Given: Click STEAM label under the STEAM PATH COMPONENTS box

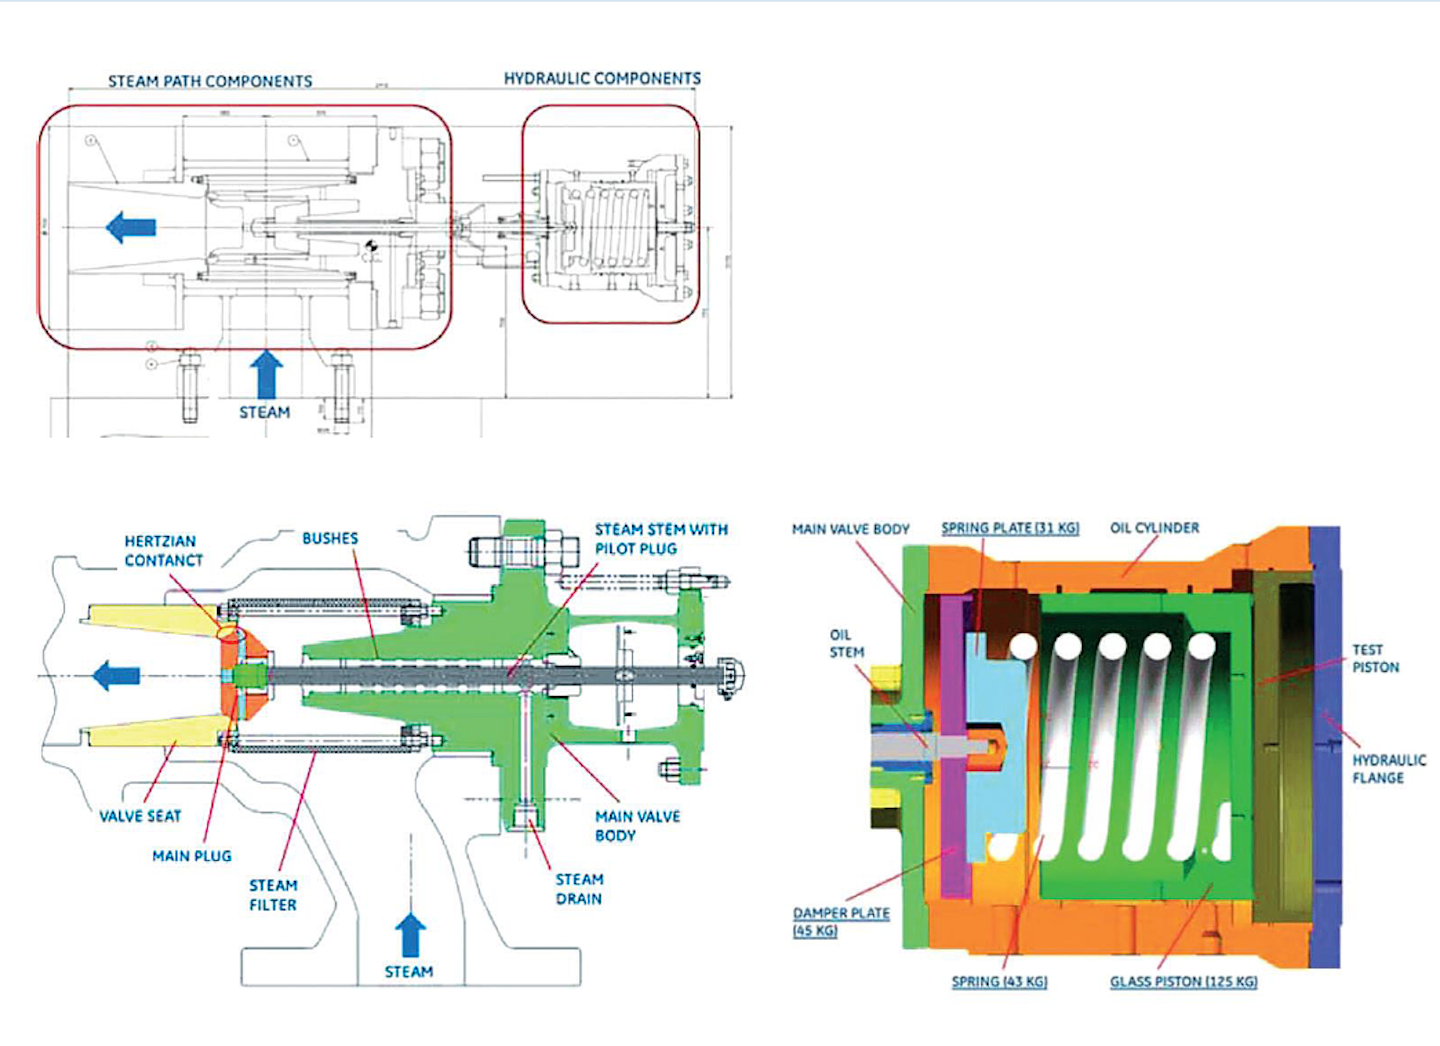Looking at the screenshot, I should click(264, 412).
